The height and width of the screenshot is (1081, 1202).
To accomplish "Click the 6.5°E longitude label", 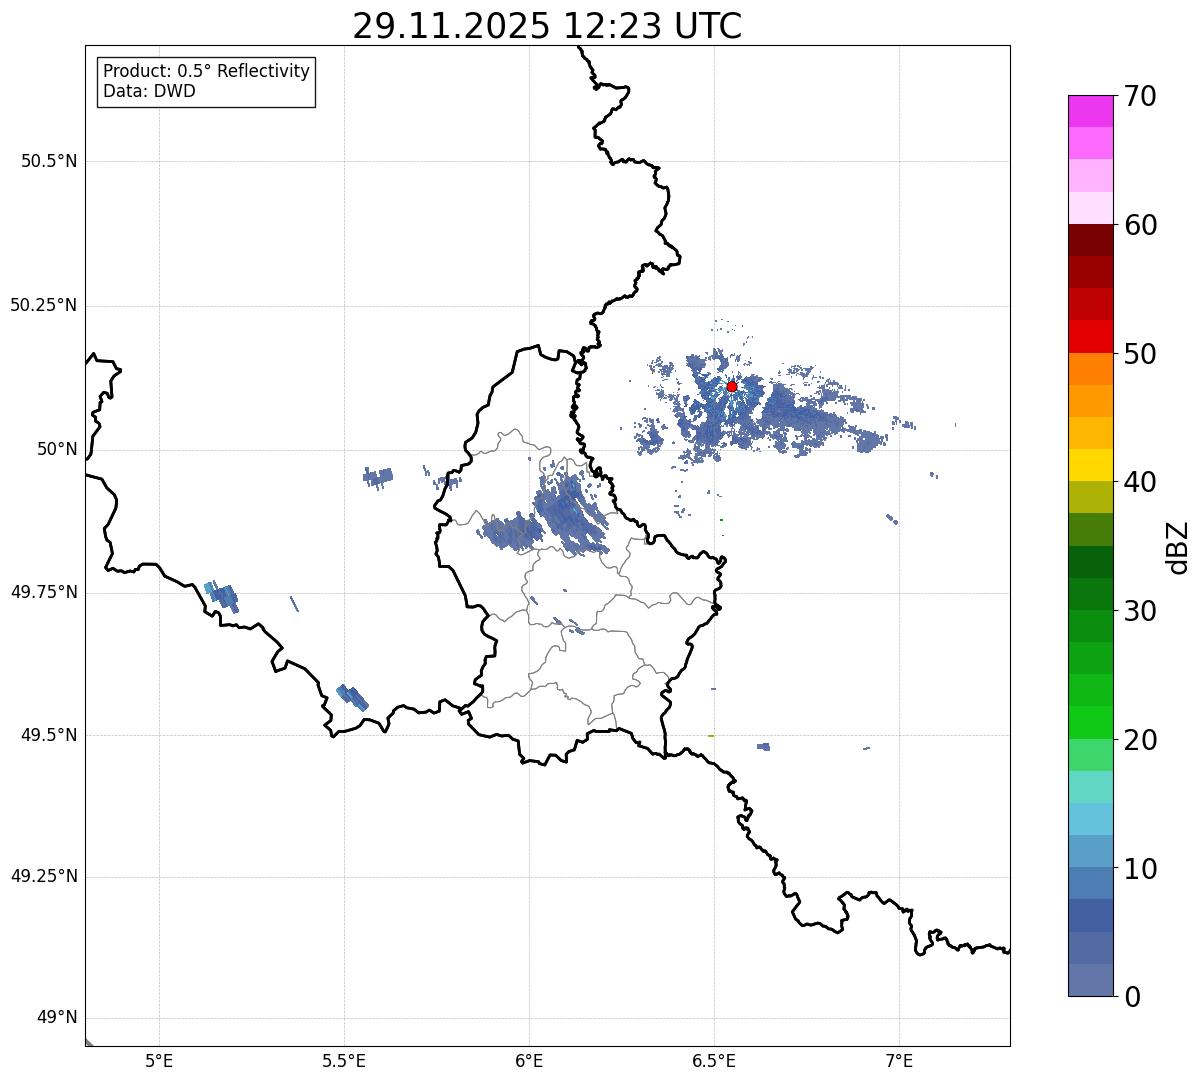I will click(x=714, y=1061).
